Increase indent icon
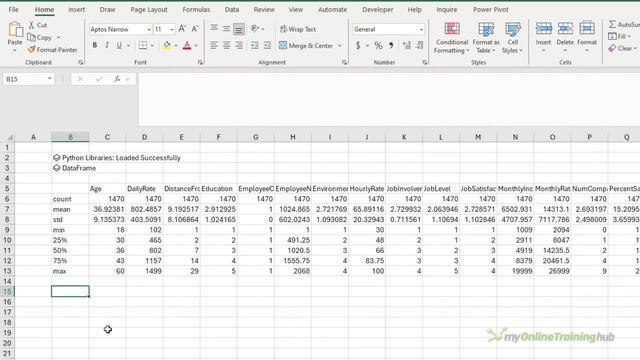This screenshot has width=640, height=360. [x=267, y=45]
